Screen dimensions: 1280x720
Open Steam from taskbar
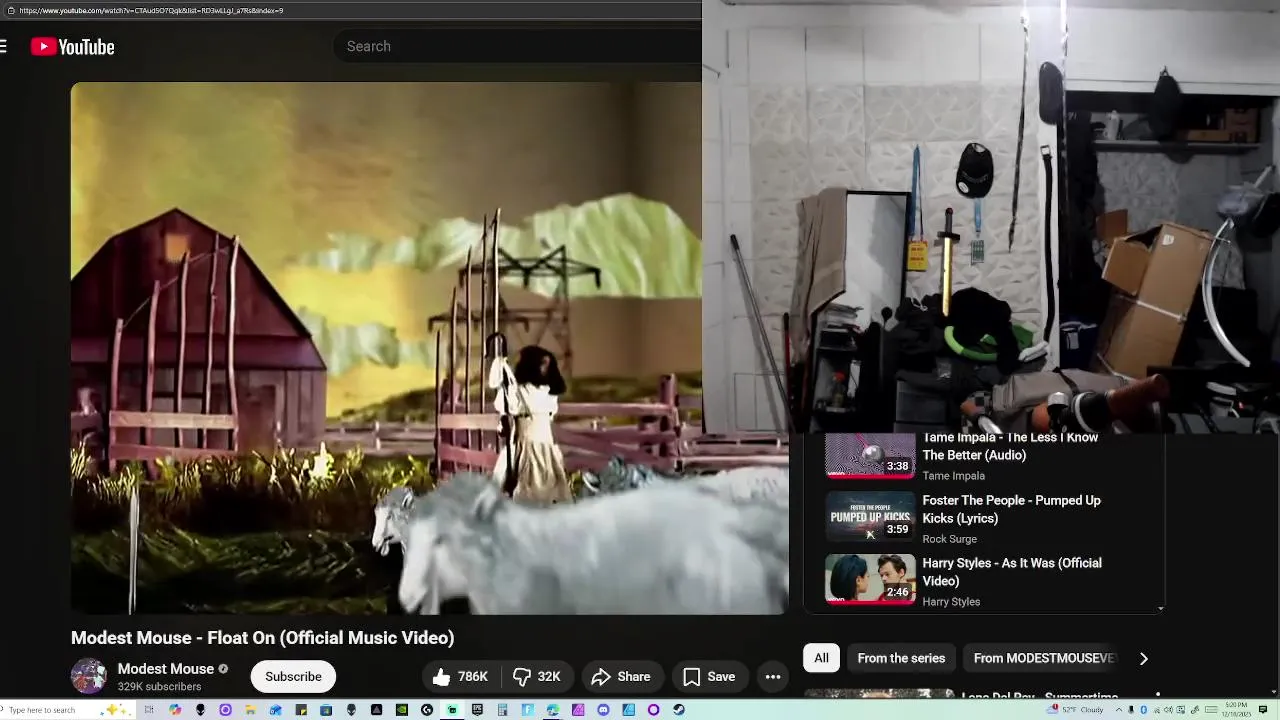pyautogui.click(x=679, y=710)
